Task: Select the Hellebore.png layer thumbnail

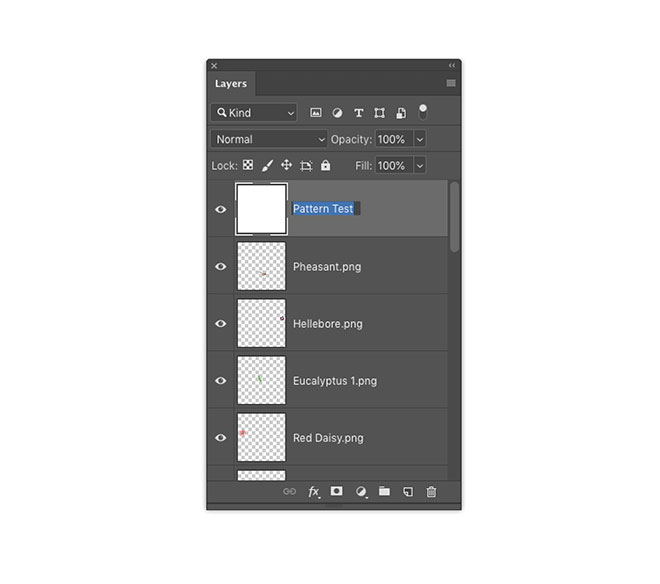Action: (x=261, y=323)
